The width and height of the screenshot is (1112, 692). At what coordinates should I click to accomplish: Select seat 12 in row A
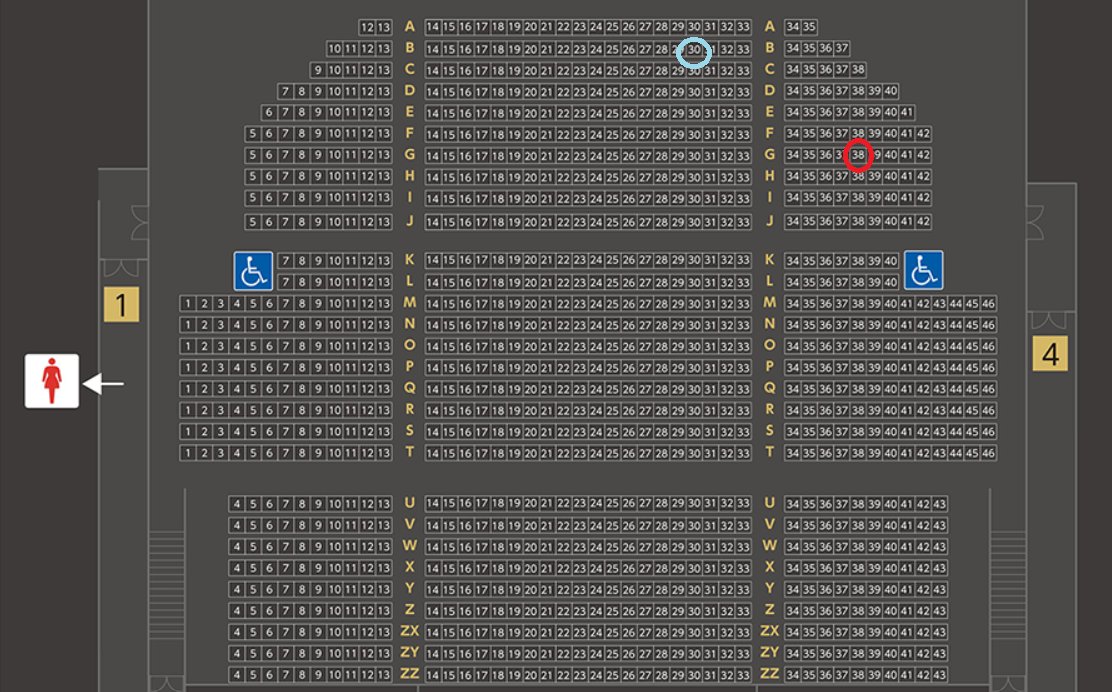click(x=367, y=28)
